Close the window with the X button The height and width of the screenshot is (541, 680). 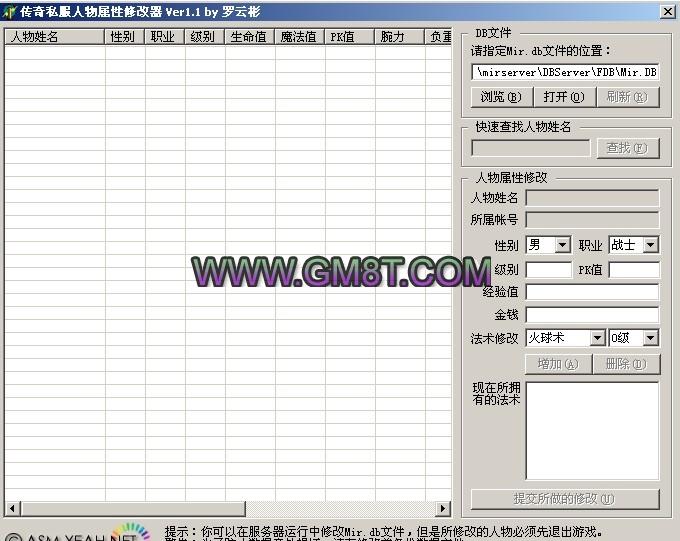pyautogui.click(x=667, y=11)
